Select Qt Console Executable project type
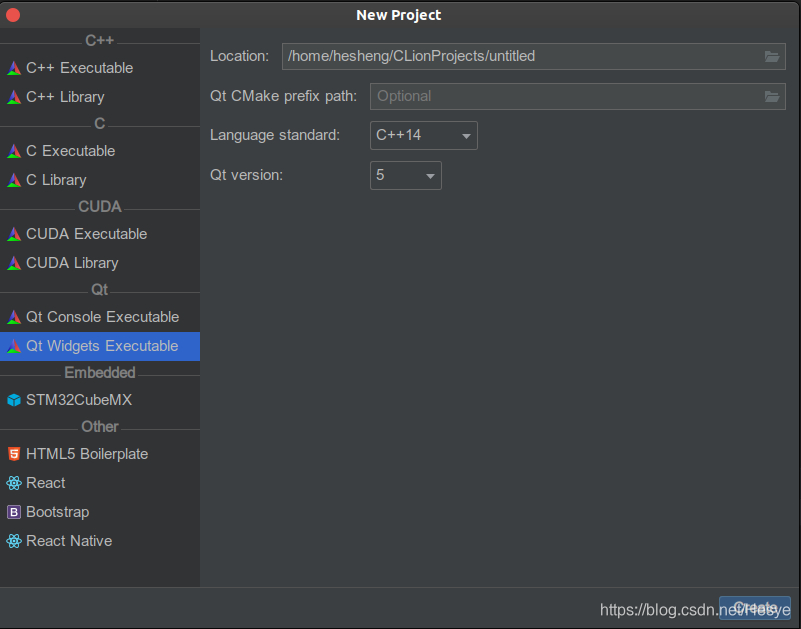Viewport: 801px width, 629px height. point(100,317)
